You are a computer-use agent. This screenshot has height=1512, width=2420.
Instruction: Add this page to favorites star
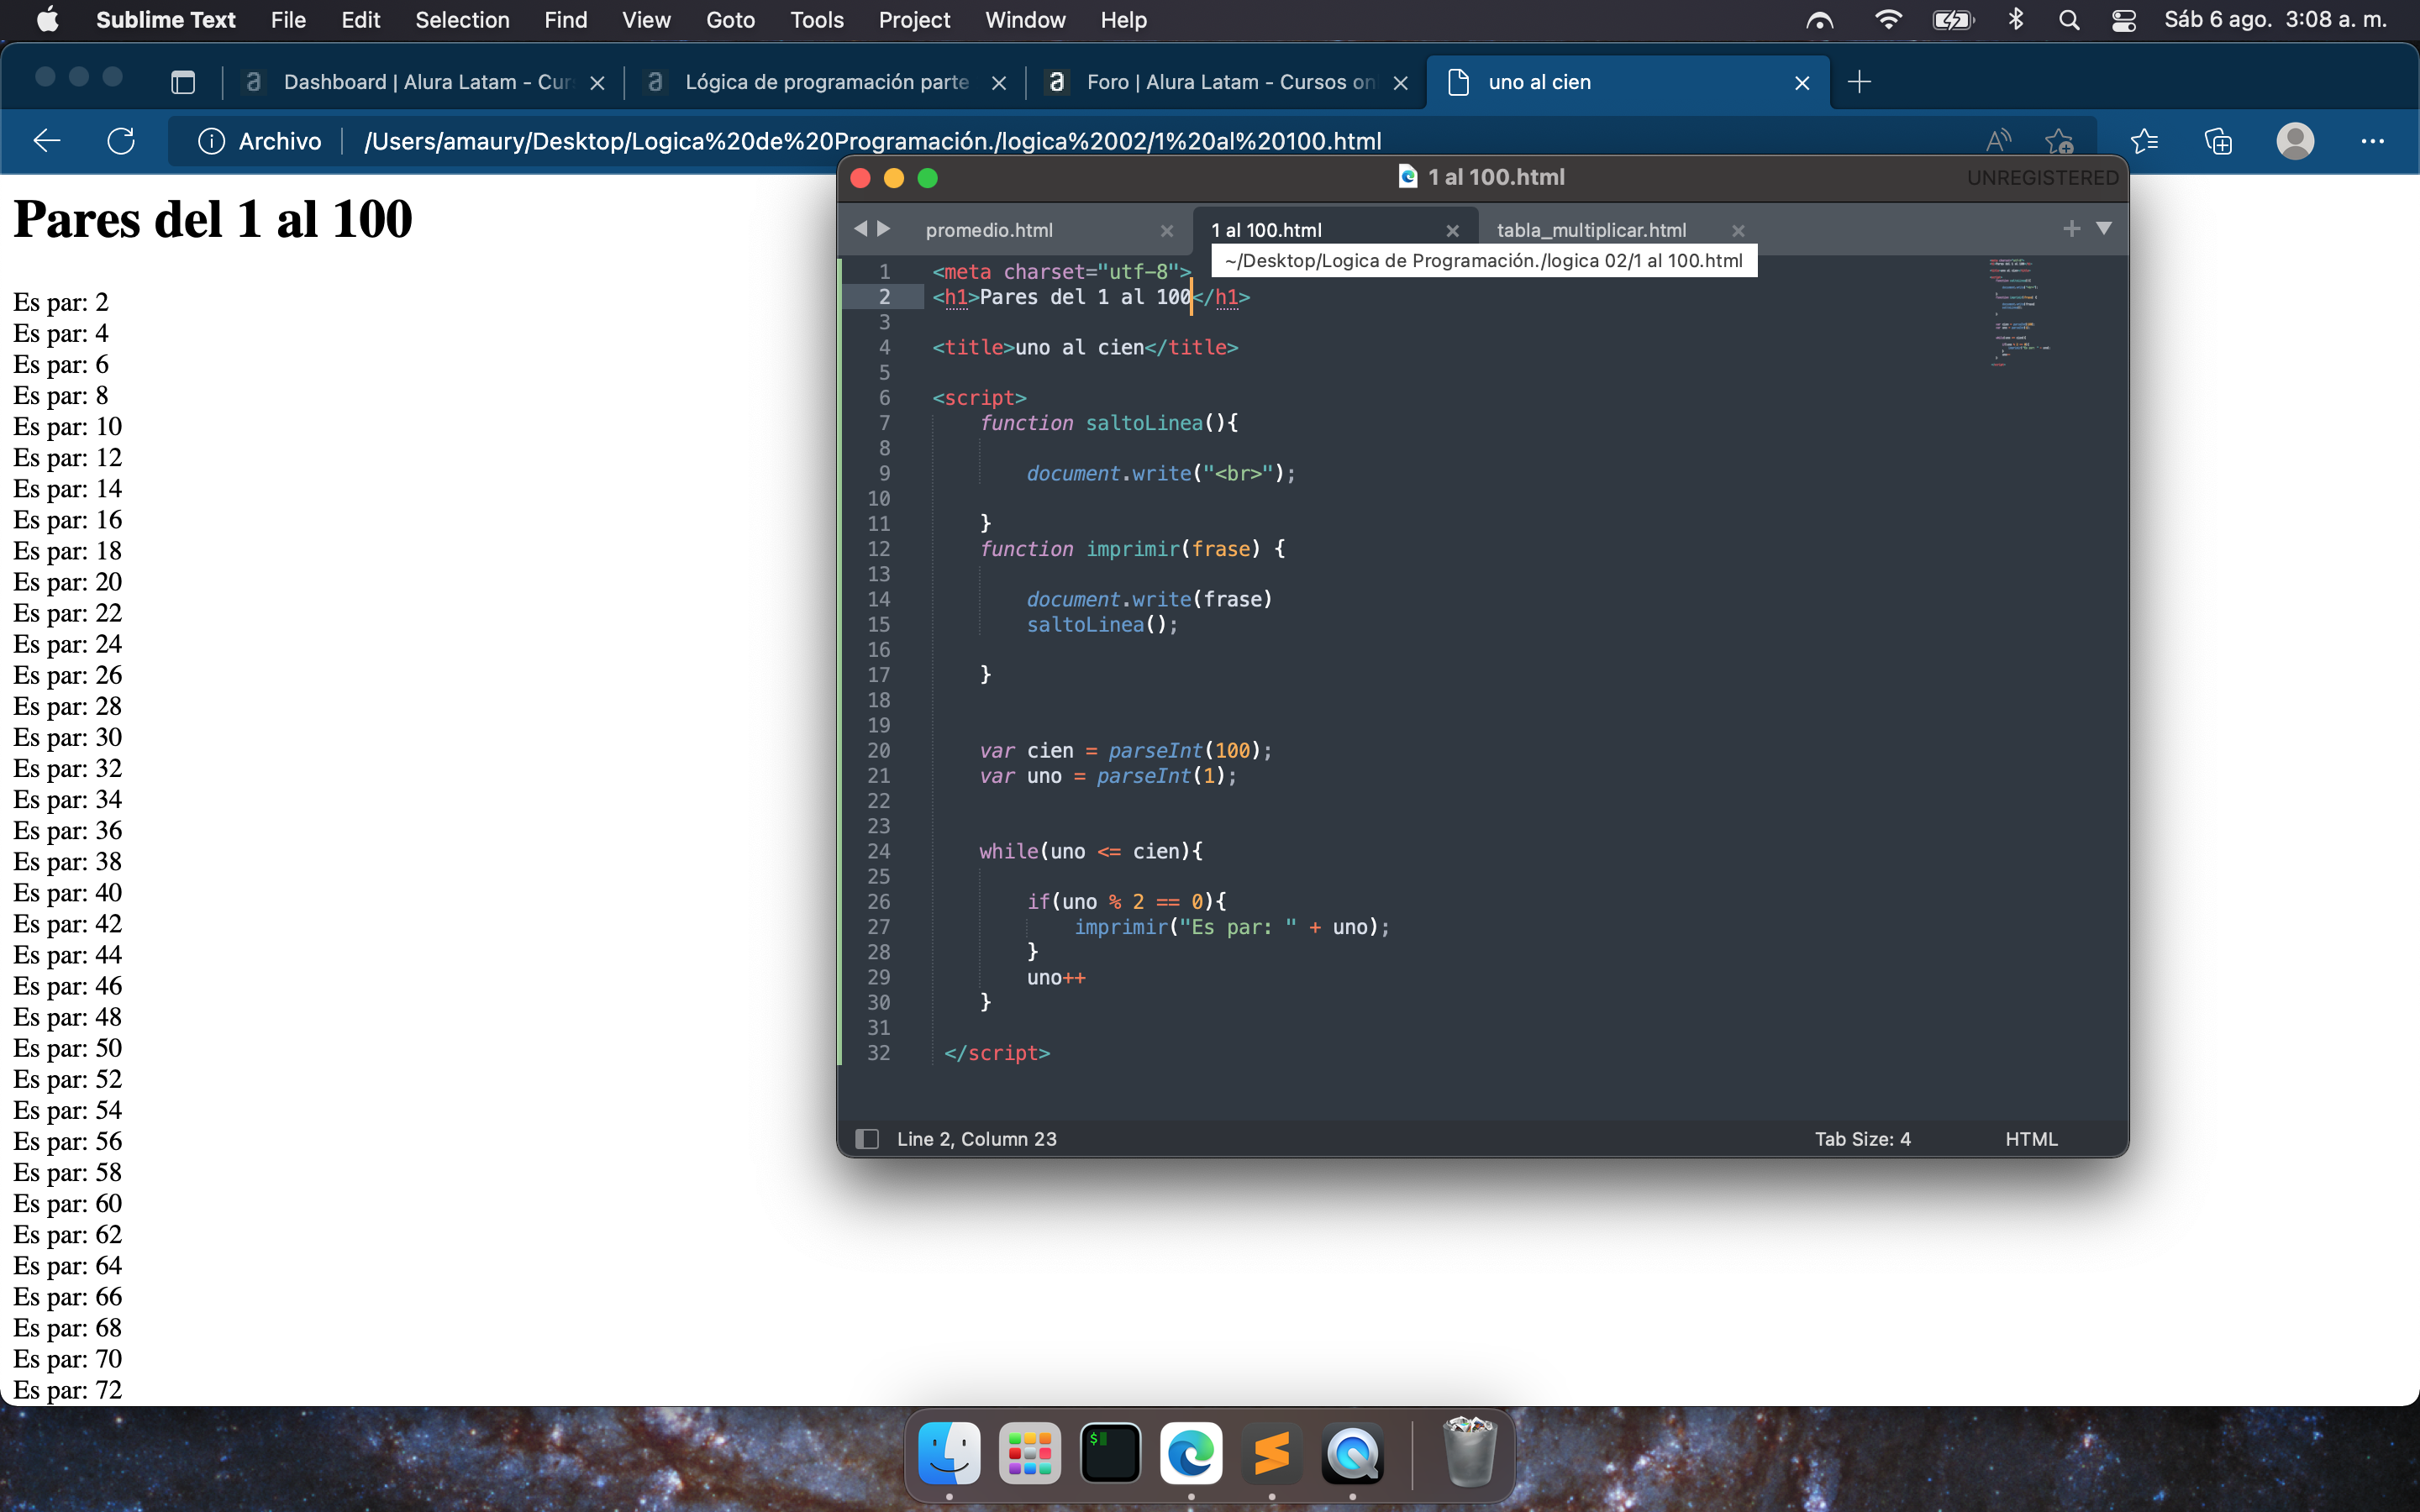[2058, 141]
